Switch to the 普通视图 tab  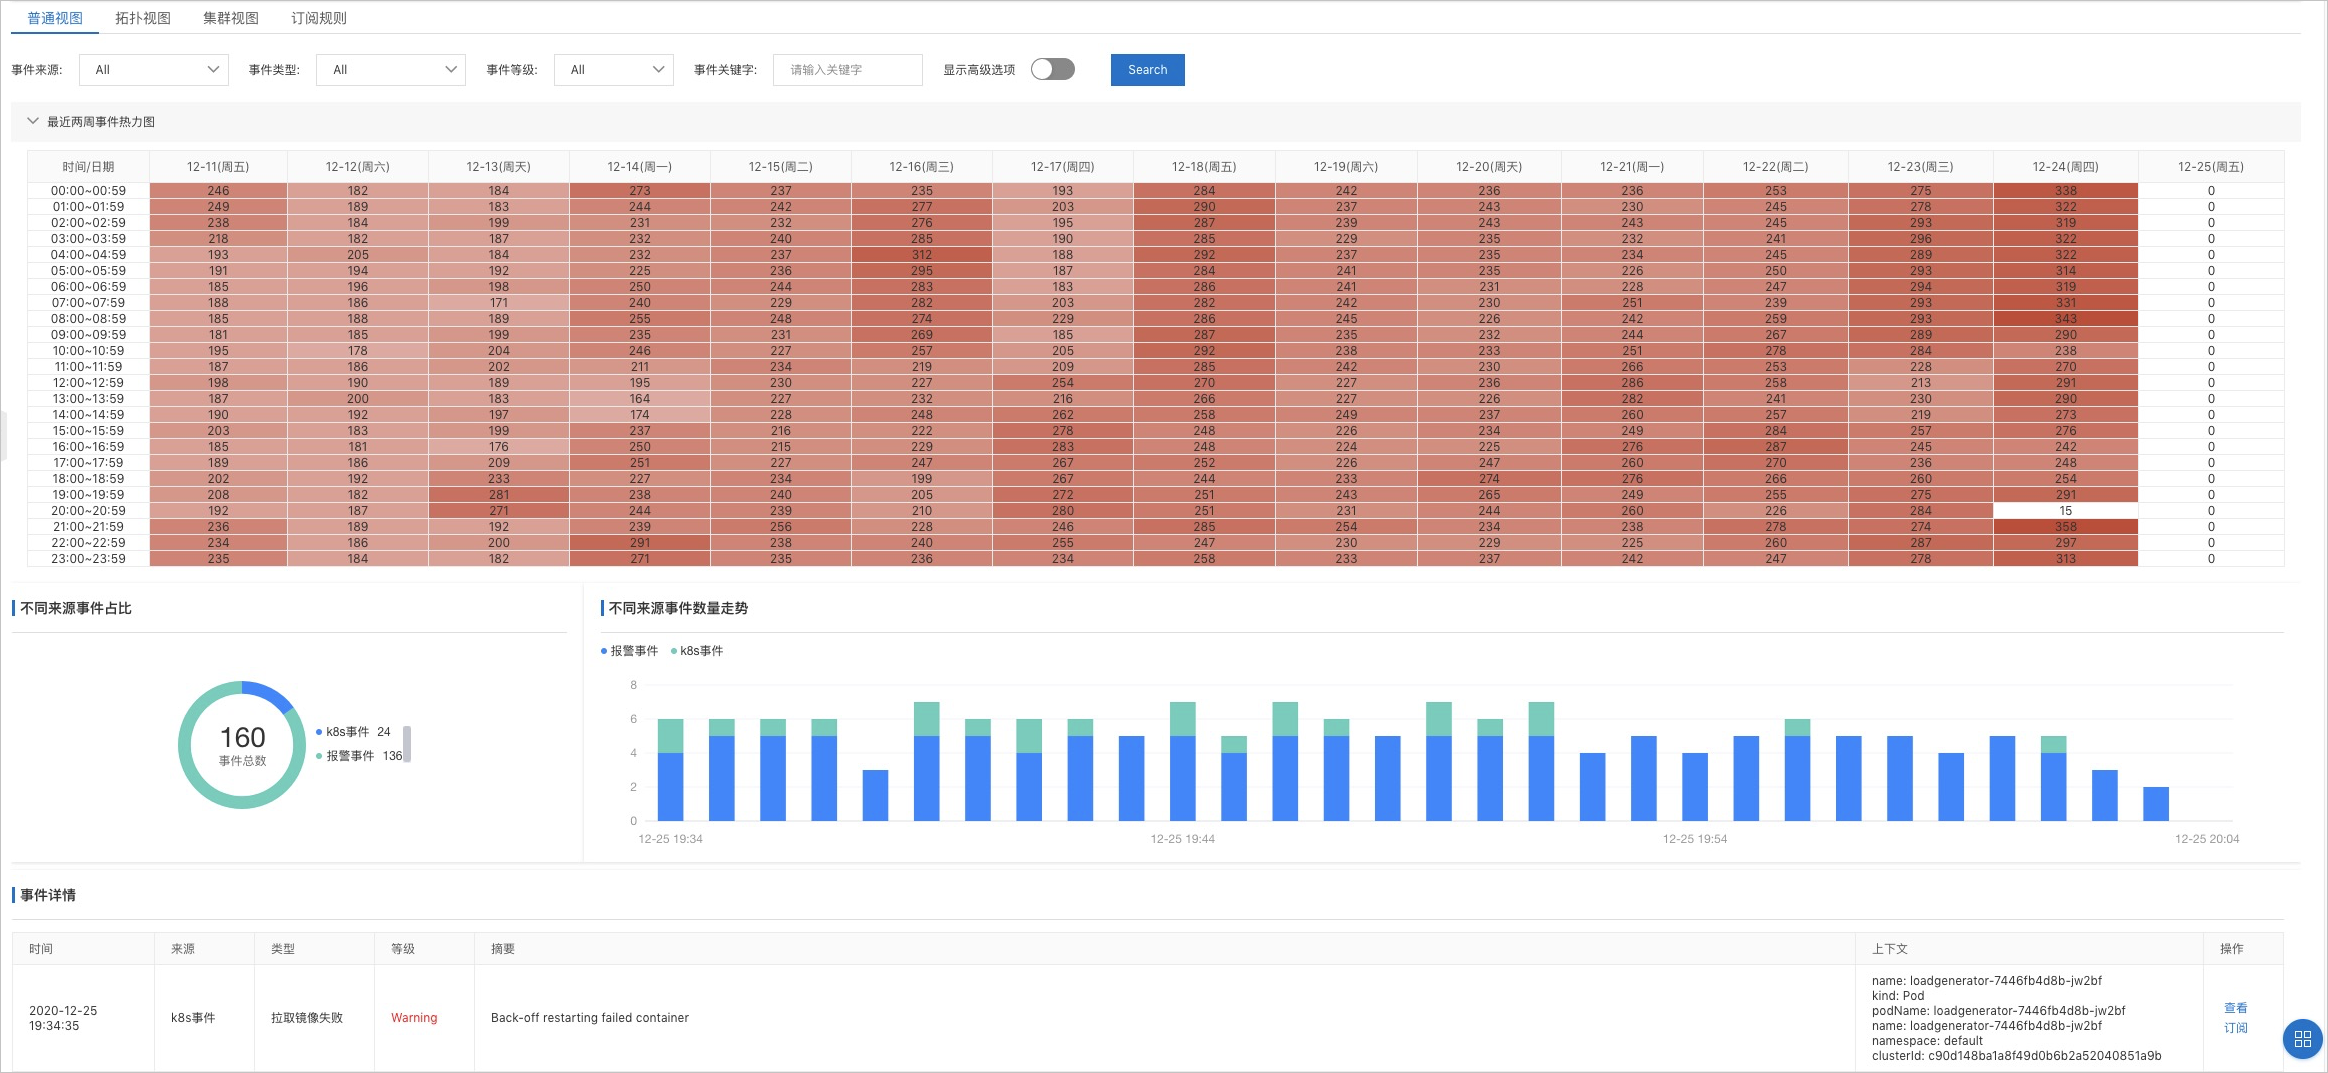click(55, 18)
